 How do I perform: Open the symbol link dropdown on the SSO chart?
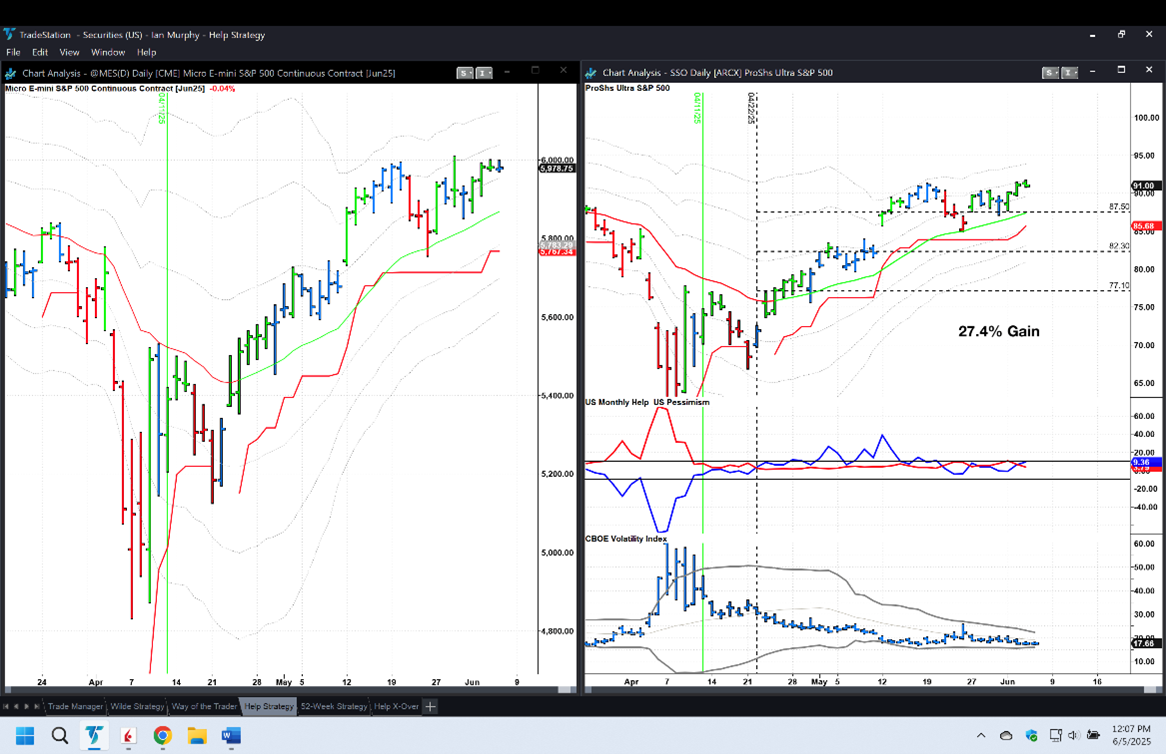pyautogui.click(x=1050, y=72)
